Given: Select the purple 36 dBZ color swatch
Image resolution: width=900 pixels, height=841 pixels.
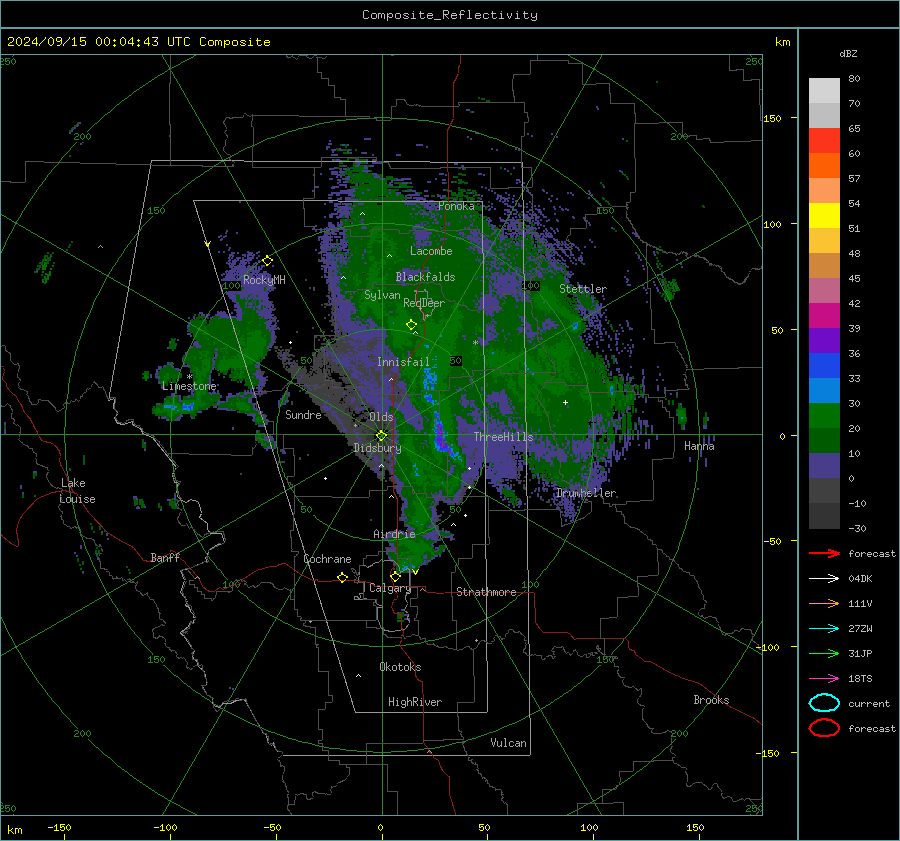Looking at the screenshot, I should click(x=824, y=340).
